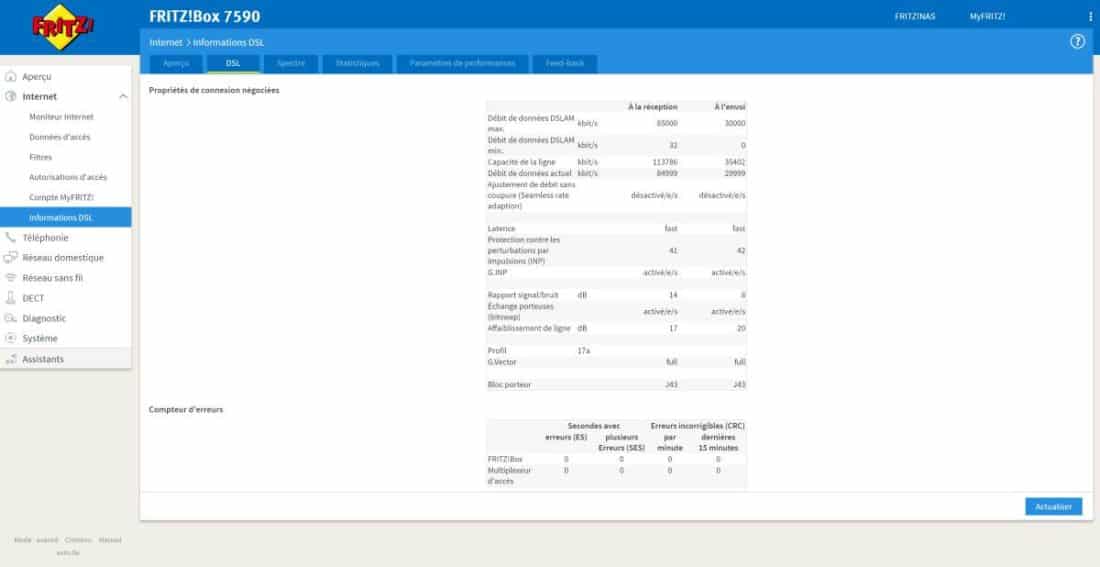1100x567 pixels.
Task: Open Autorisations d'accès in sidebar
Action: (68, 178)
